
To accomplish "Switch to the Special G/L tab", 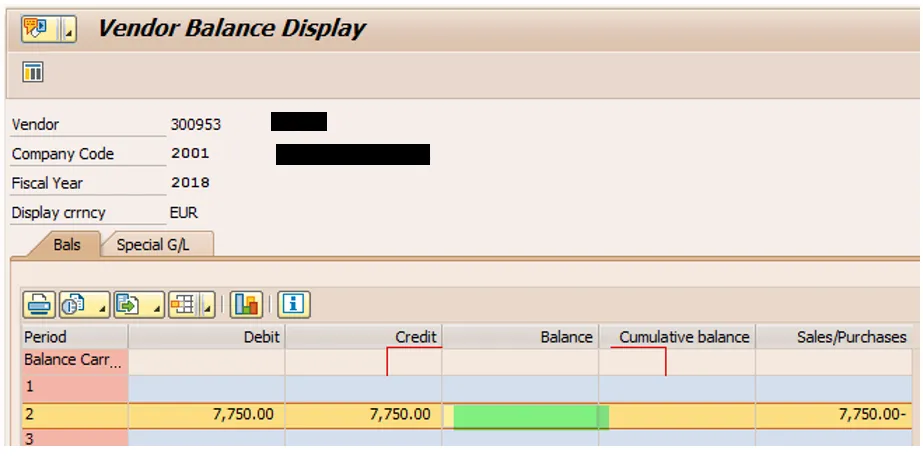I will pyautogui.click(x=153, y=244).
